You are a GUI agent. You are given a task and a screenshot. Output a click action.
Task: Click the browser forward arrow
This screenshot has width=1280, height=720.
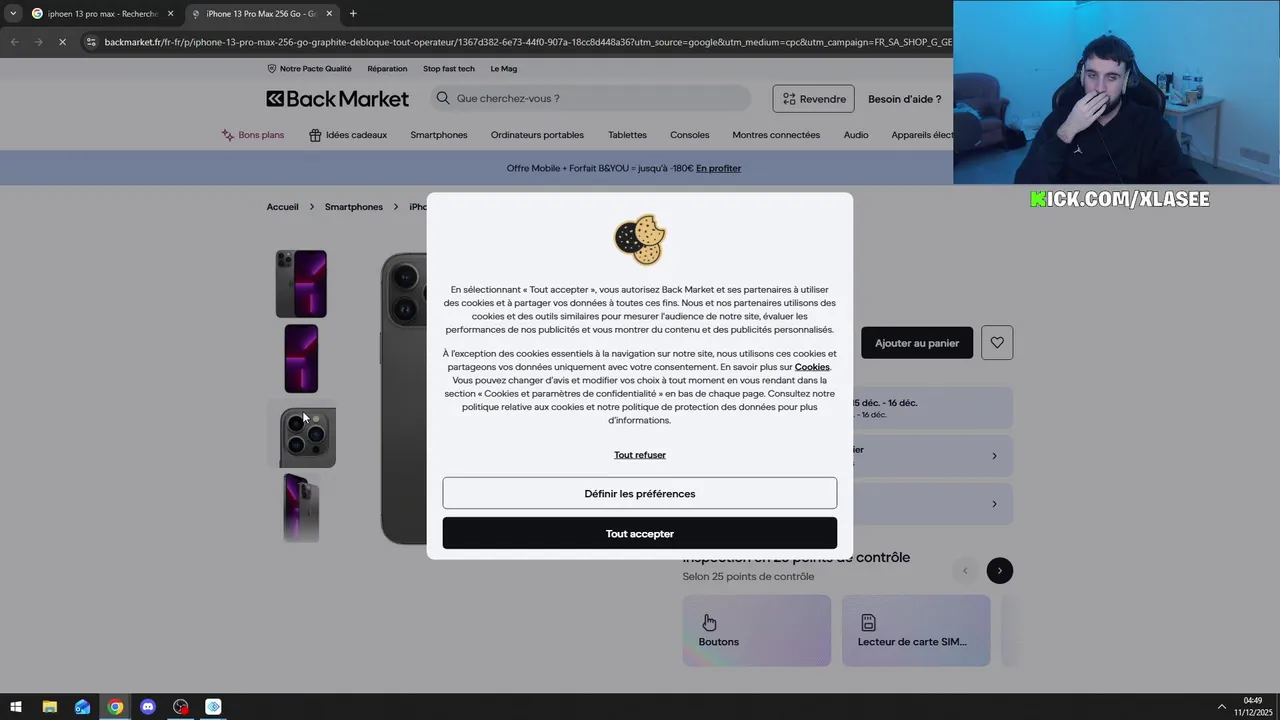[x=38, y=42]
